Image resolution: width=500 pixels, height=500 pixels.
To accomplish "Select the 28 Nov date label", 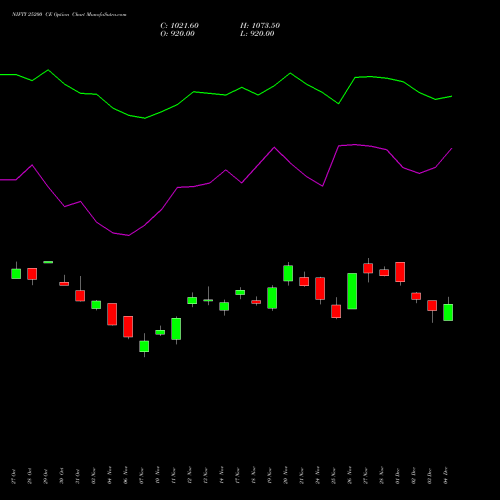I will pos(382,476).
